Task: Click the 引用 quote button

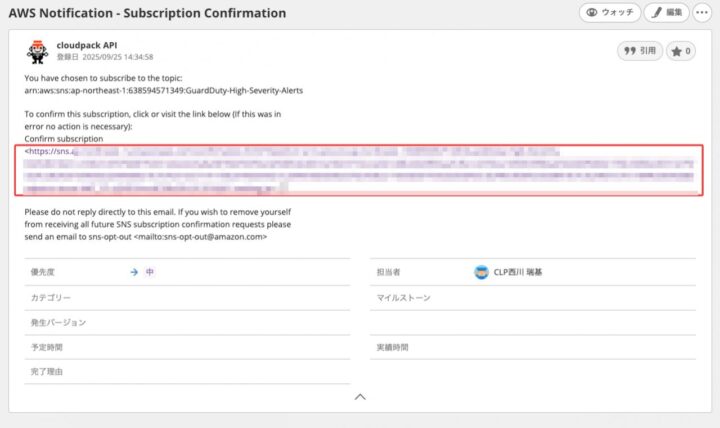Action: pyautogui.click(x=639, y=51)
